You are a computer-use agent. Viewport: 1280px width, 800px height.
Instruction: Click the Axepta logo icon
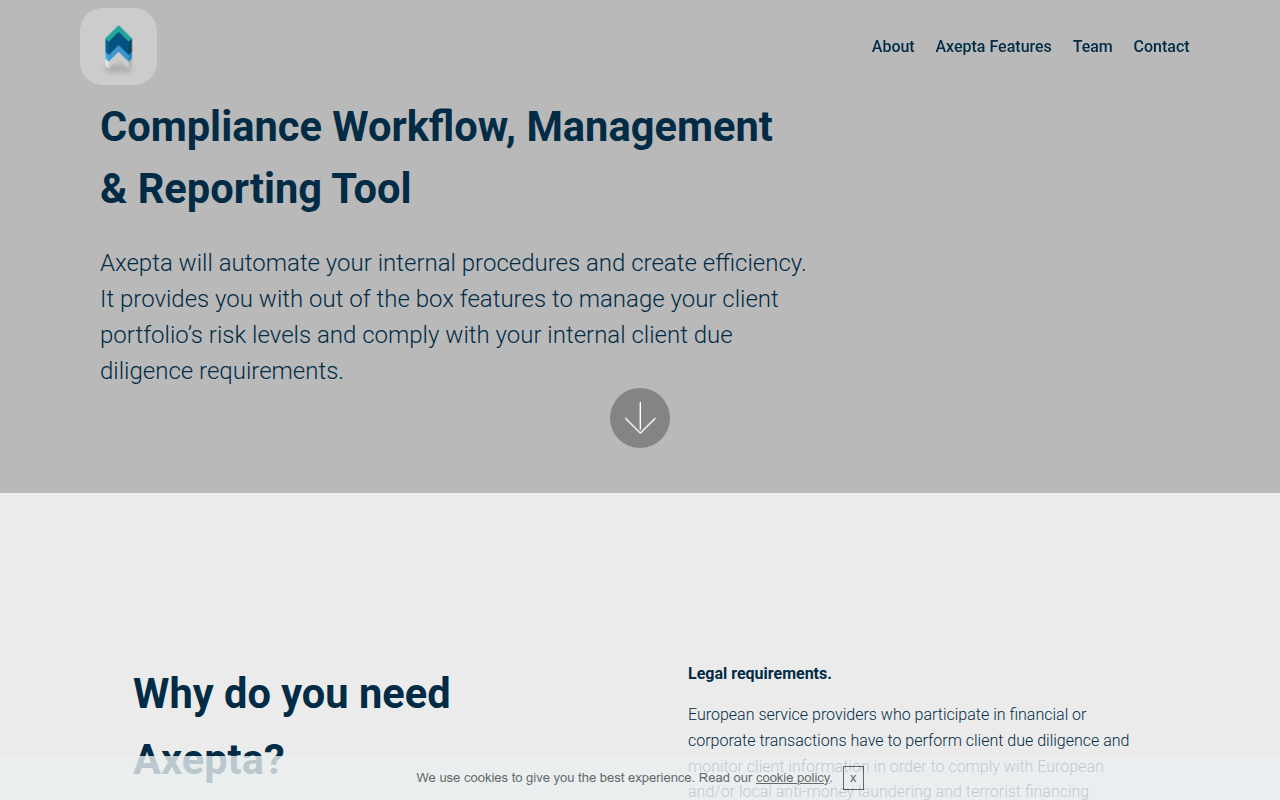point(118,47)
